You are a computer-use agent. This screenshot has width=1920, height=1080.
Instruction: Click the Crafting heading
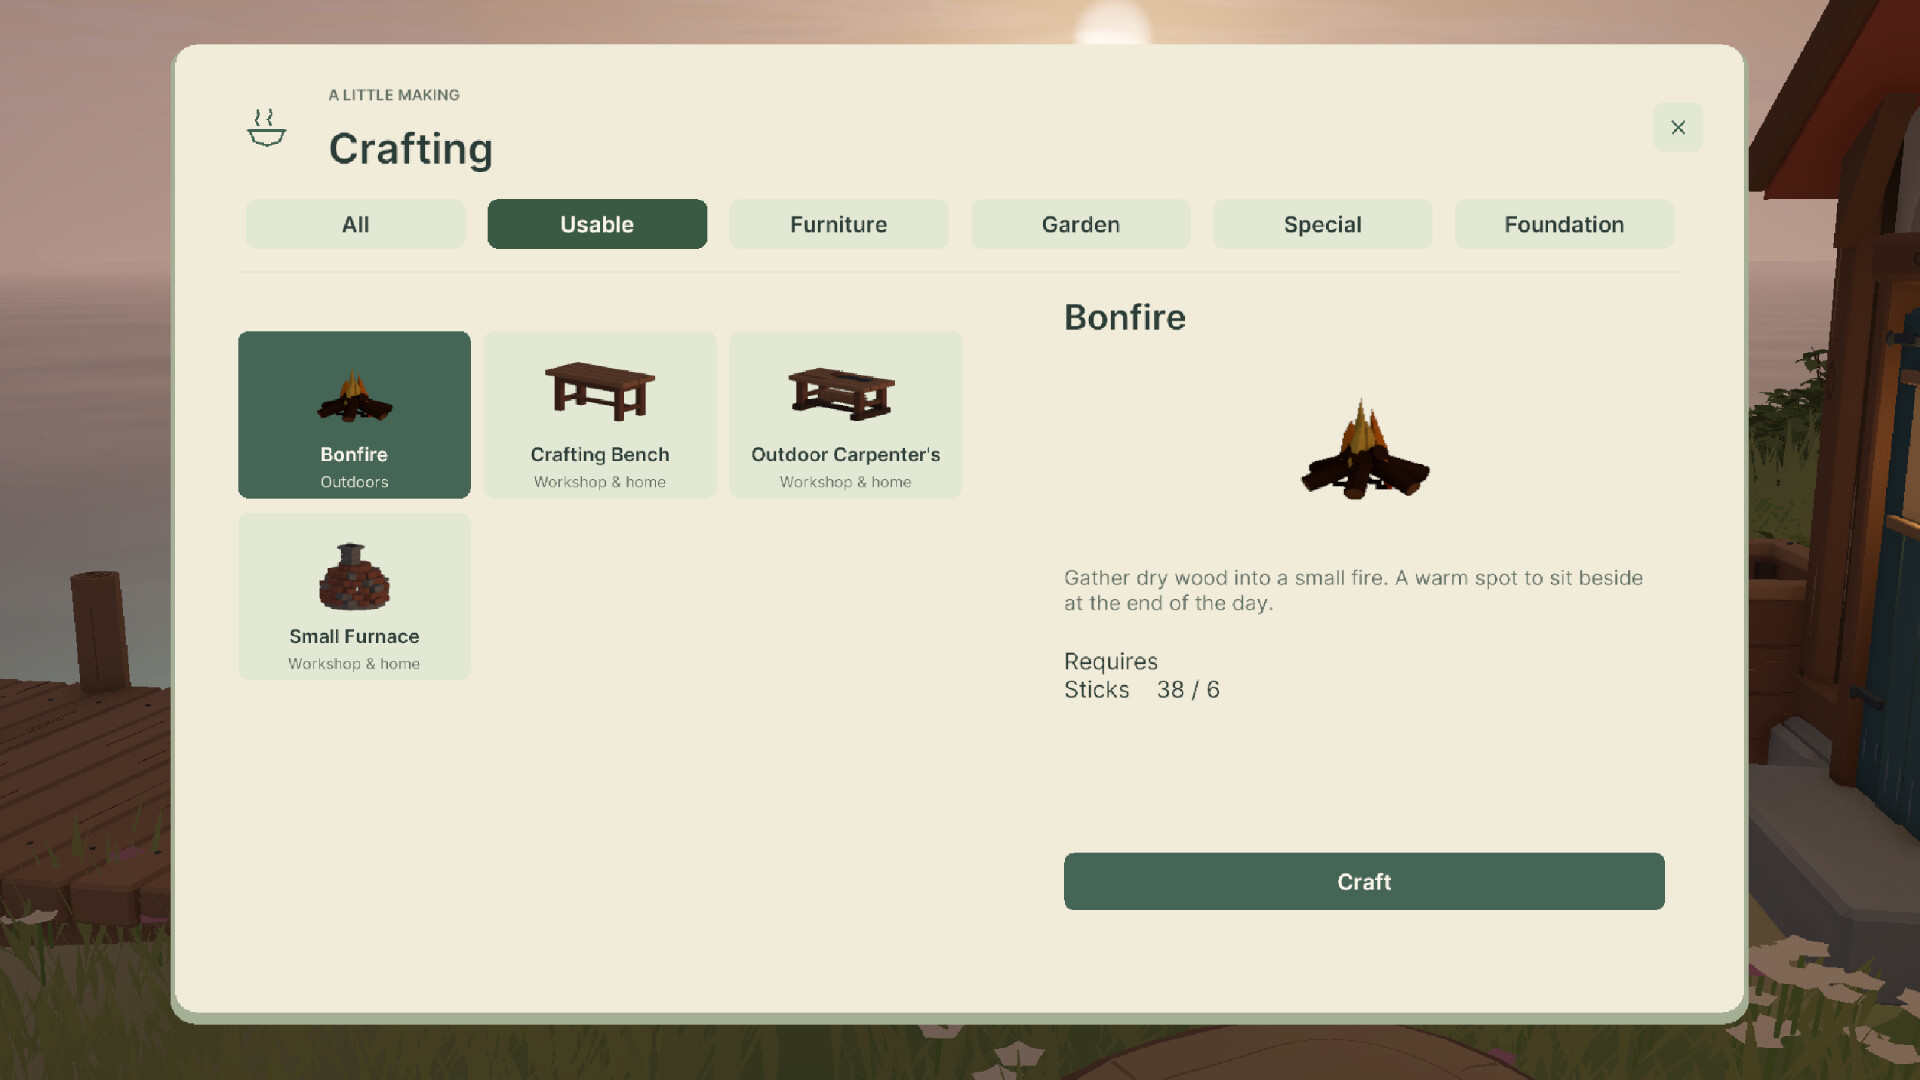point(411,149)
